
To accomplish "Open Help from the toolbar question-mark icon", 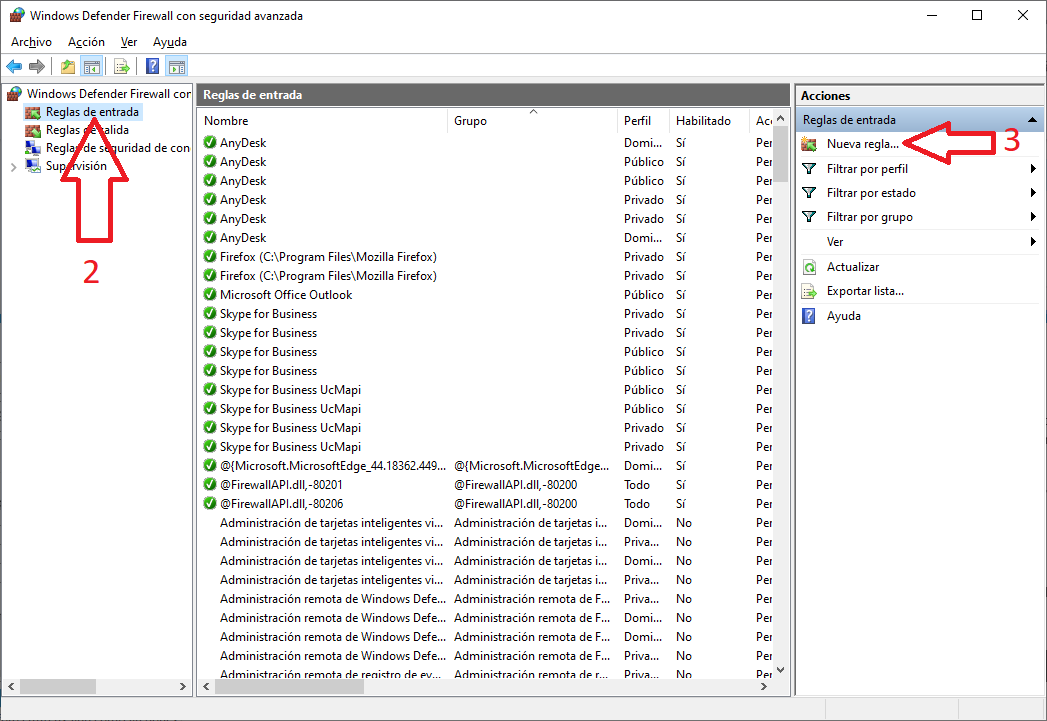I will [153, 66].
